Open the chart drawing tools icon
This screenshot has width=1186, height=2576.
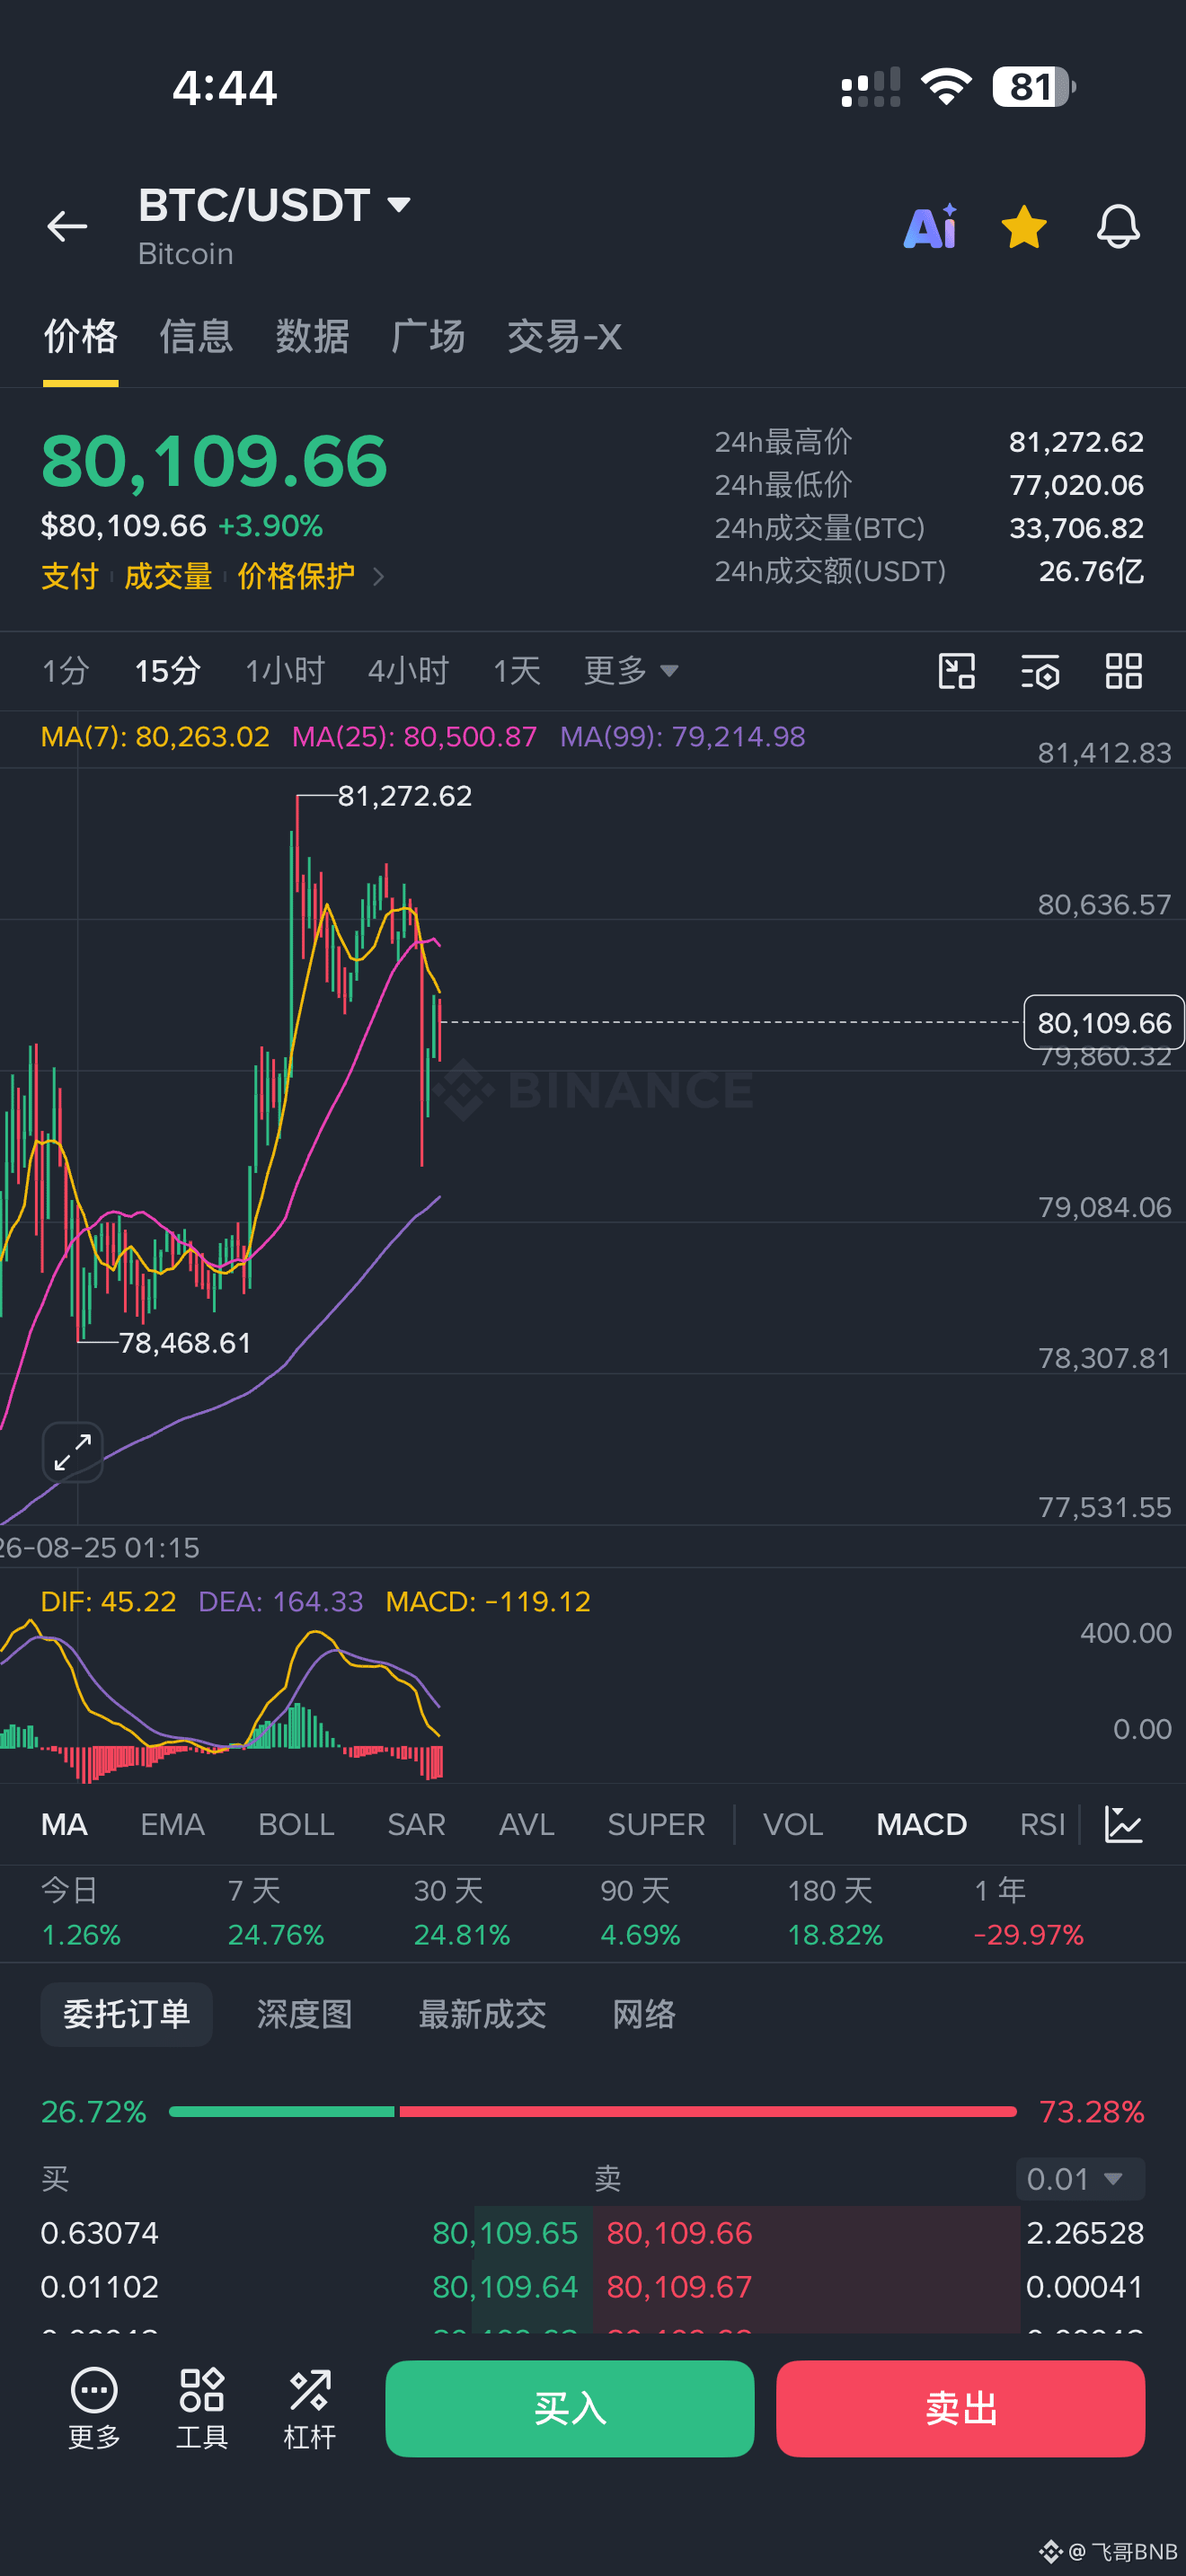tap(957, 671)
